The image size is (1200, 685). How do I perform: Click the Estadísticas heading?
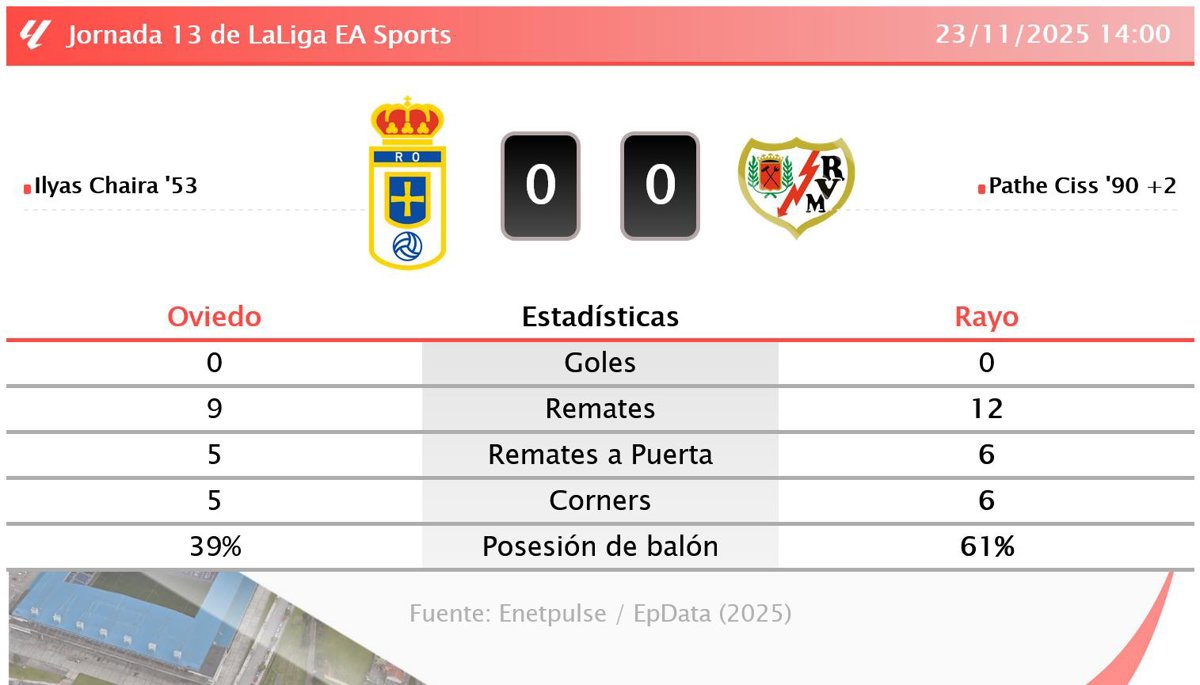[x=600, y=317]
